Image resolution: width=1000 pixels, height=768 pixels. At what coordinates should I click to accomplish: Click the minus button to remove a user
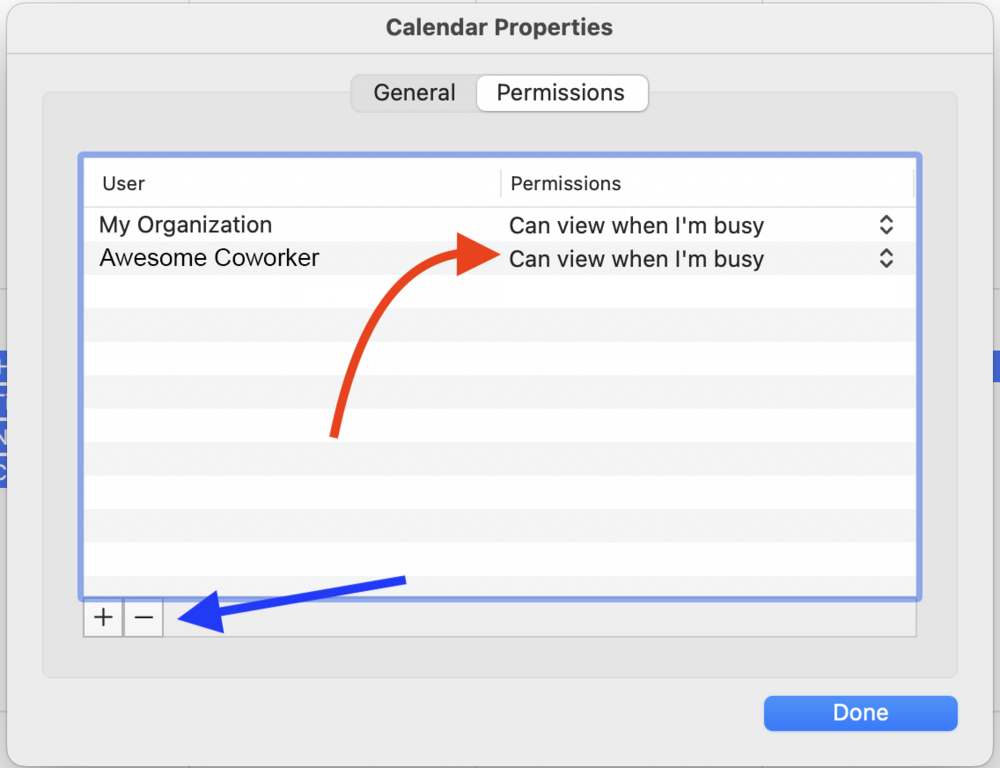143,617
